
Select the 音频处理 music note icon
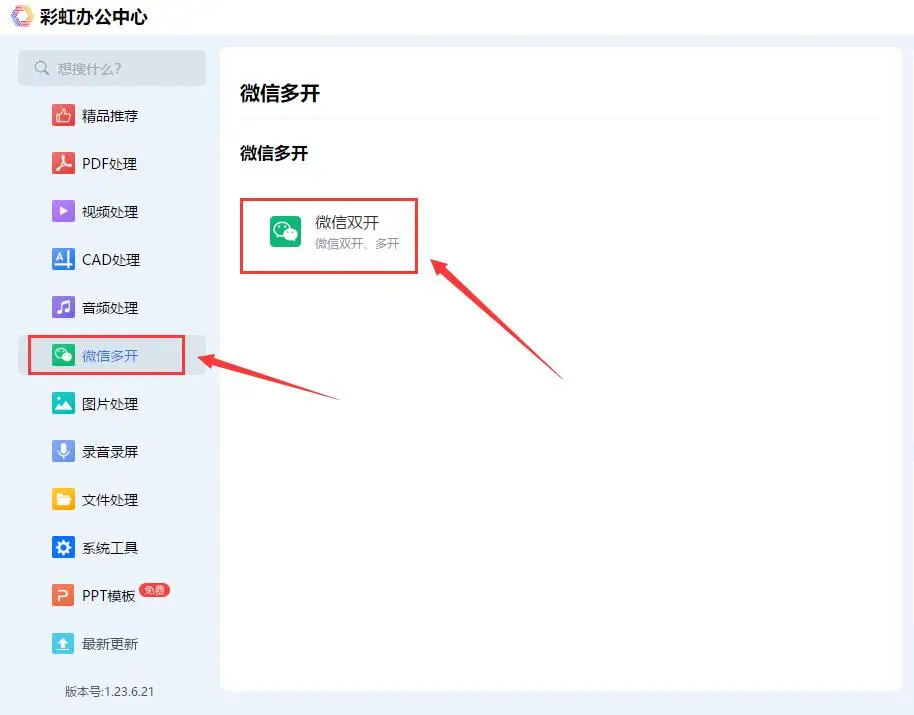click(x=61, y=307)
